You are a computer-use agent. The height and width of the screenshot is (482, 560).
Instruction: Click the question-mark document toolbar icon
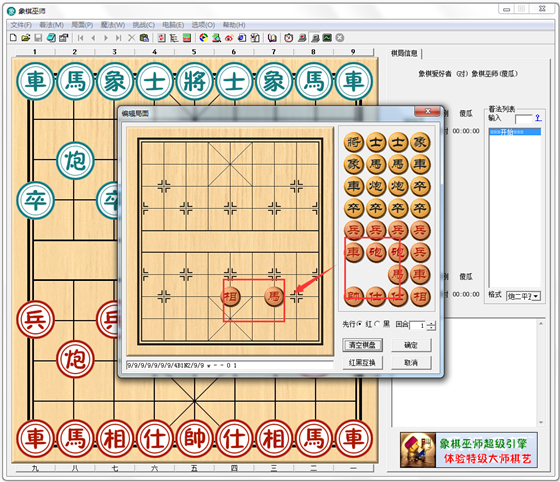[255, 37]
